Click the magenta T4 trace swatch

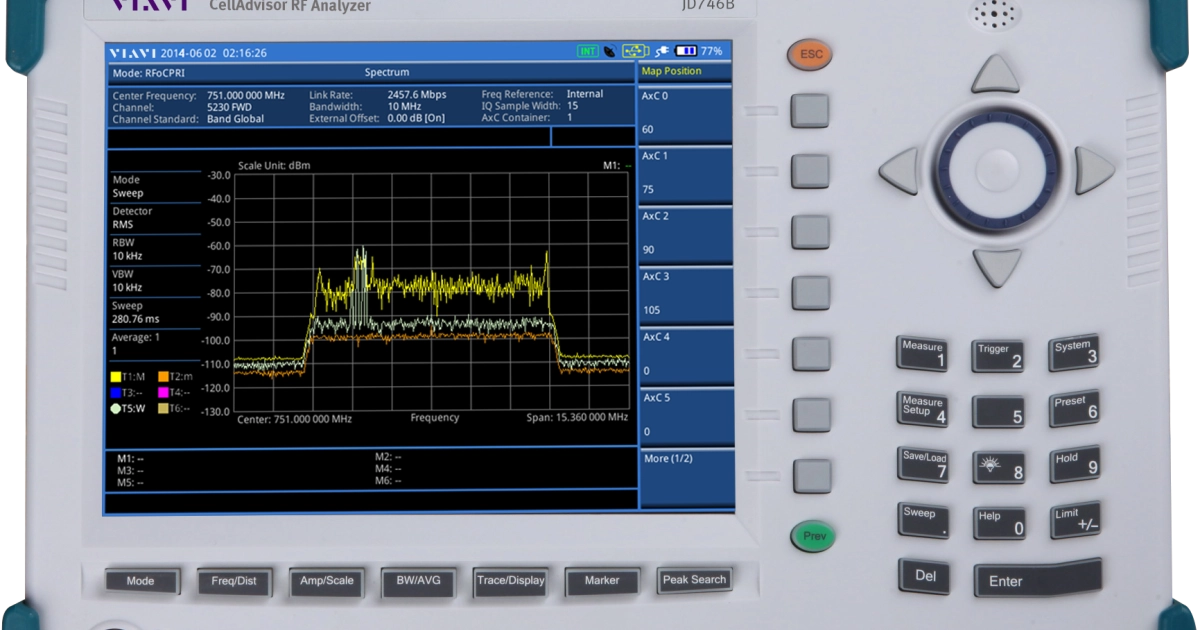tap(163, 393)
